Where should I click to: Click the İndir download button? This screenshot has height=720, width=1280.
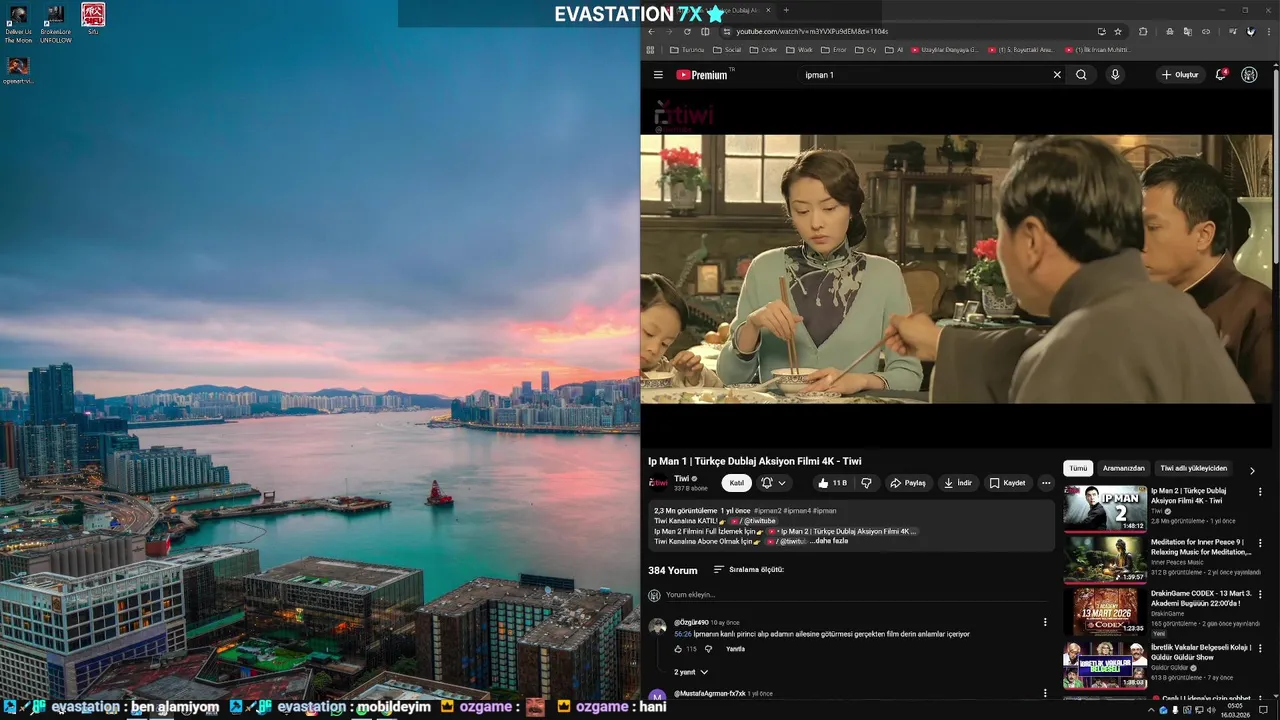coord(958,483)
